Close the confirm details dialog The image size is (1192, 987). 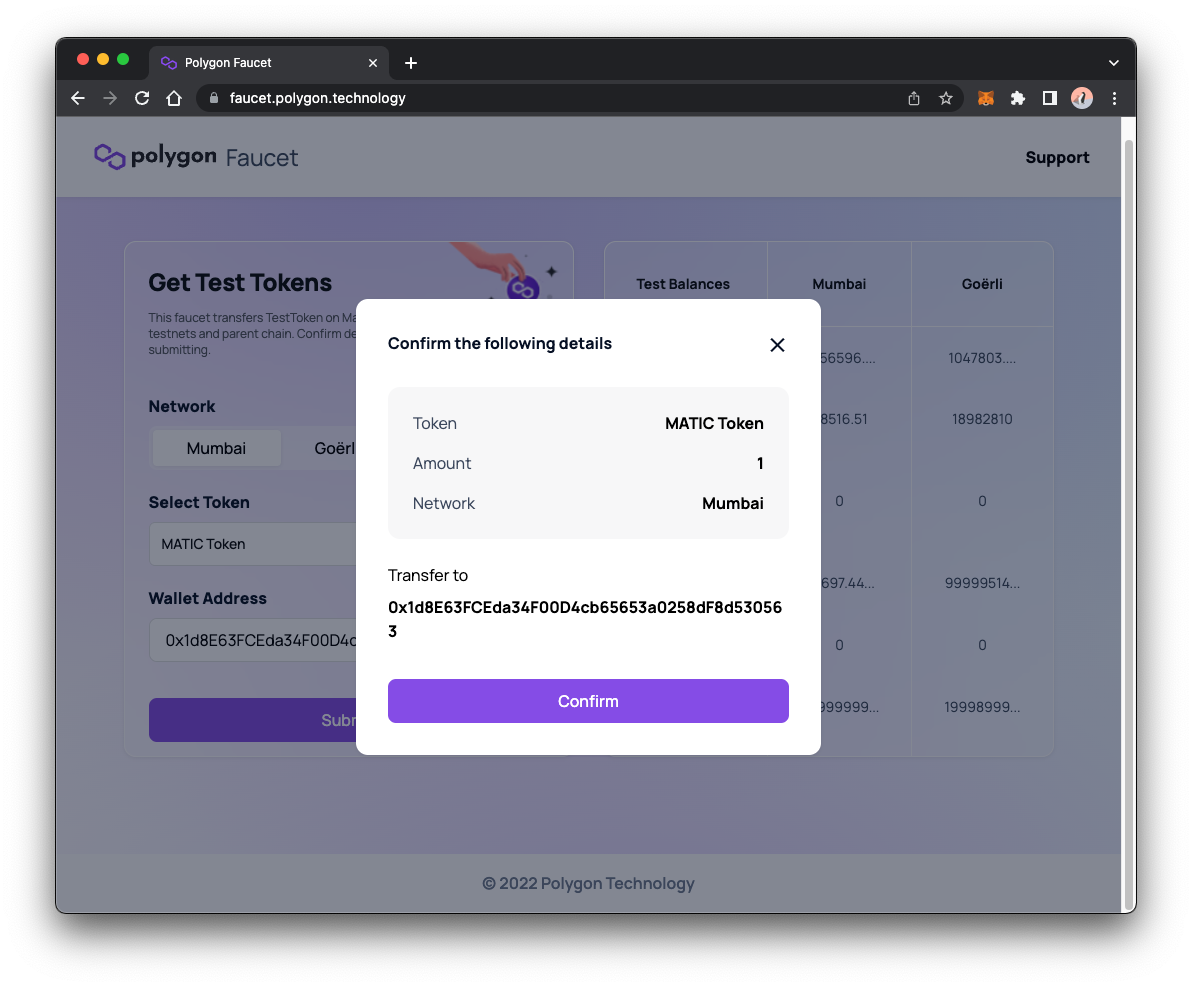[x=776, y=345]
